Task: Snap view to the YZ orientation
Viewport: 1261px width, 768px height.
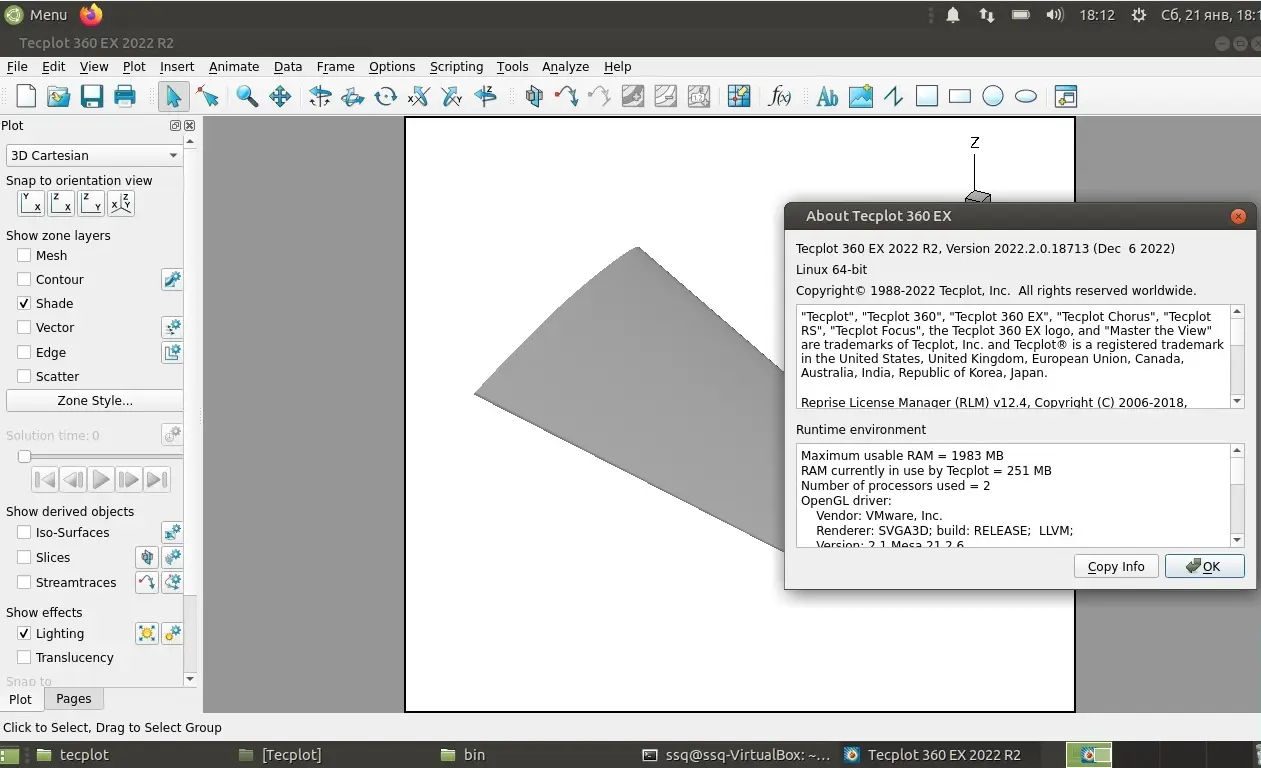Action: [91, 203]
